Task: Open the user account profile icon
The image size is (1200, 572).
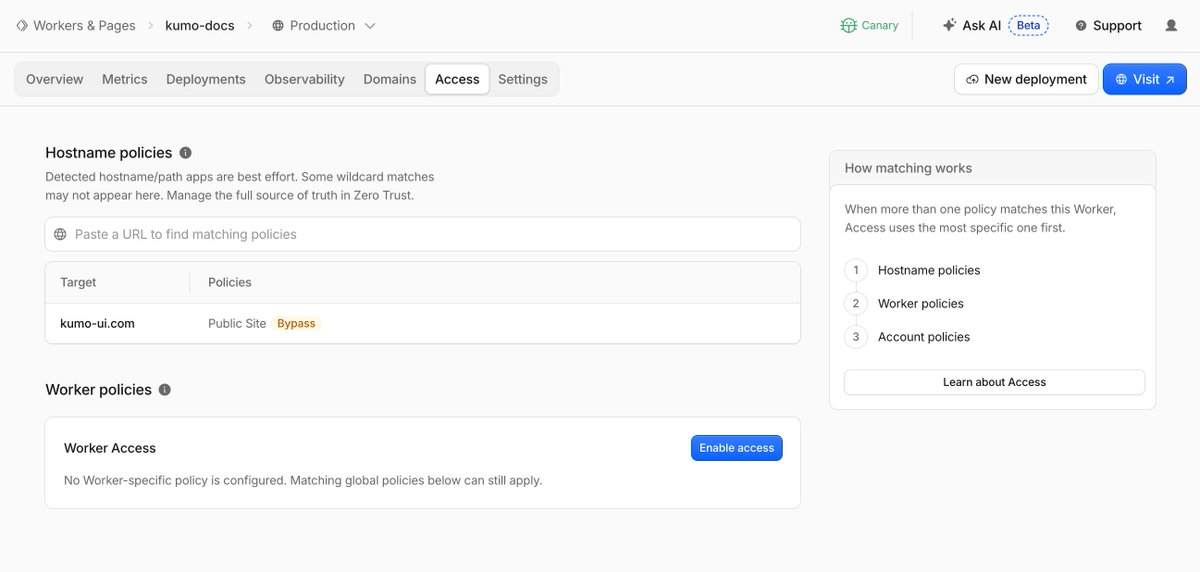Action: tap(1171, 26)
